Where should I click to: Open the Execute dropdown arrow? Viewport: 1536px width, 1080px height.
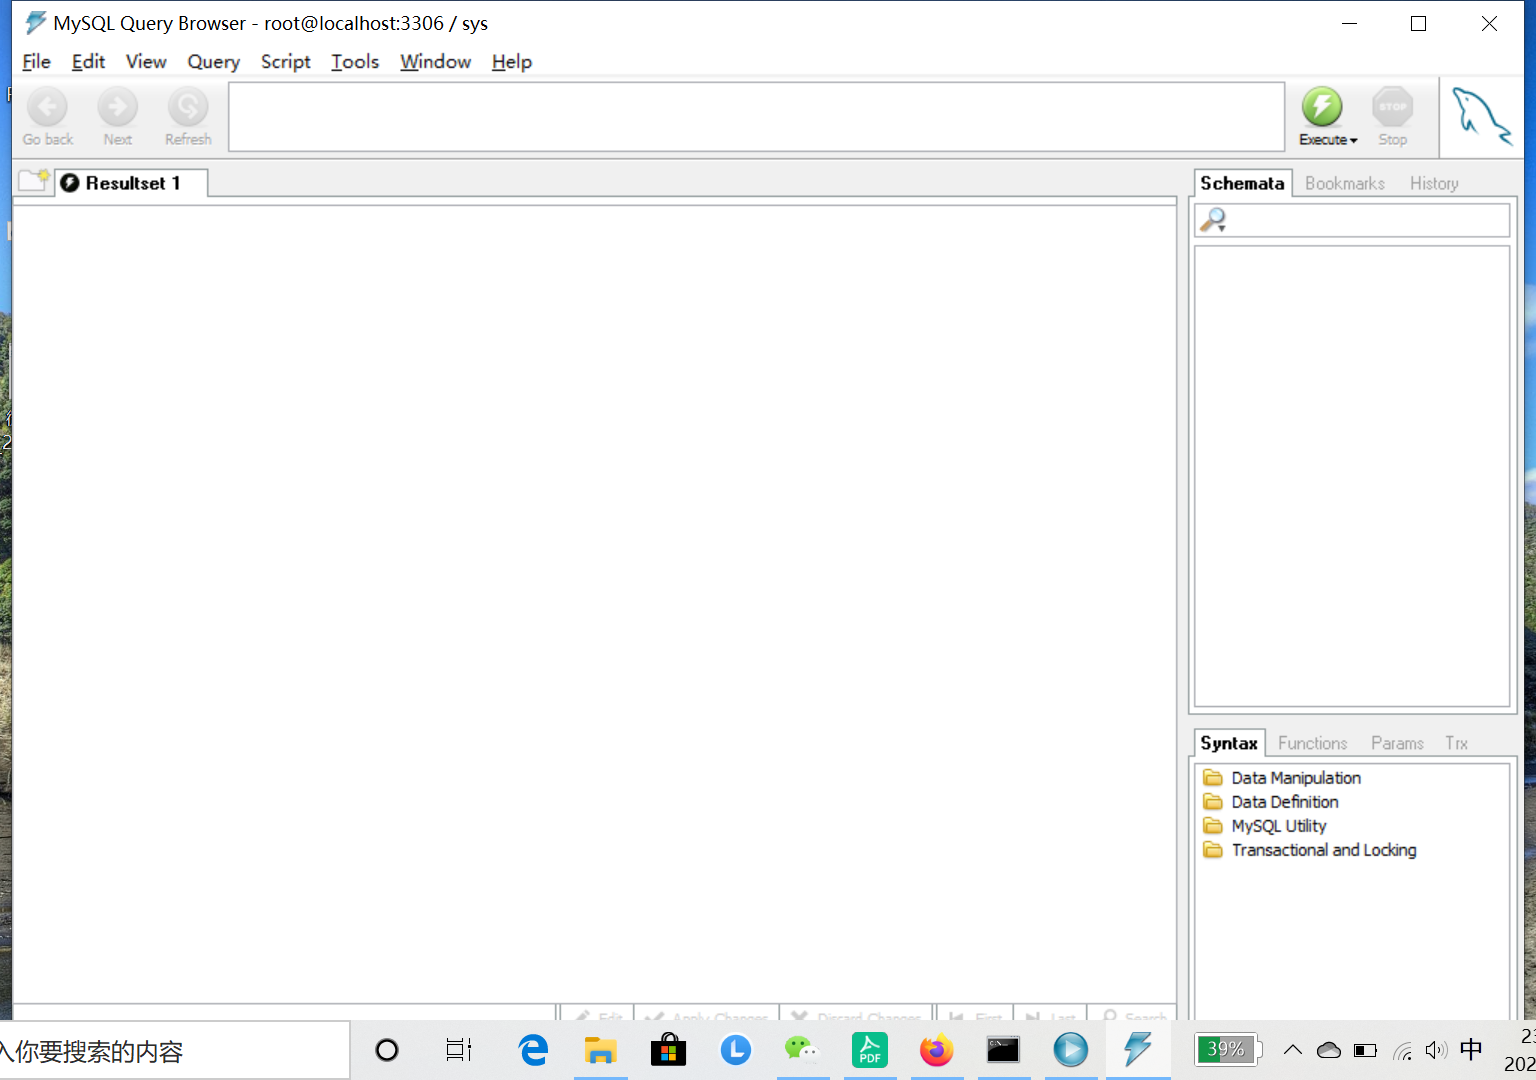pos(1354,141)
